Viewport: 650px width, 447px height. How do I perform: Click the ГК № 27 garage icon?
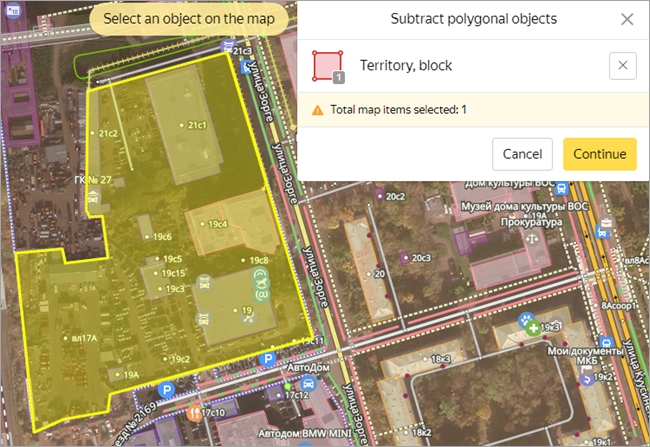pyautogui.click(x=93, y=197)
